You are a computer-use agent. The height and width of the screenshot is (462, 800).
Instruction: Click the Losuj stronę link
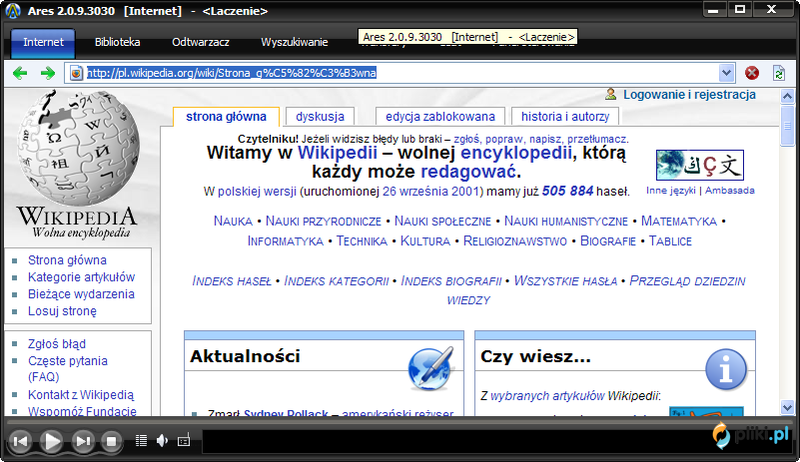coord(62,311)
